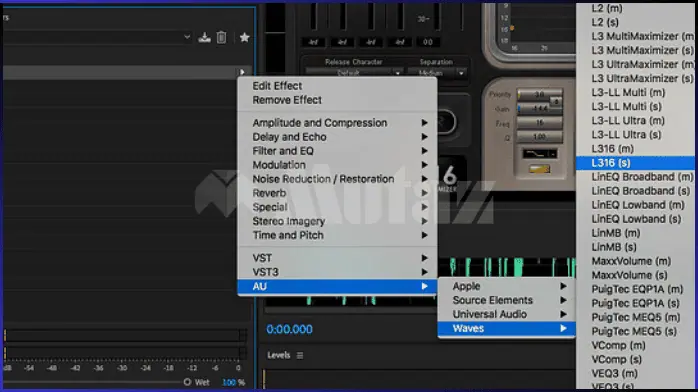The image size is (698, 392).
Task: Click the Q value field
Action: (540, 137)
